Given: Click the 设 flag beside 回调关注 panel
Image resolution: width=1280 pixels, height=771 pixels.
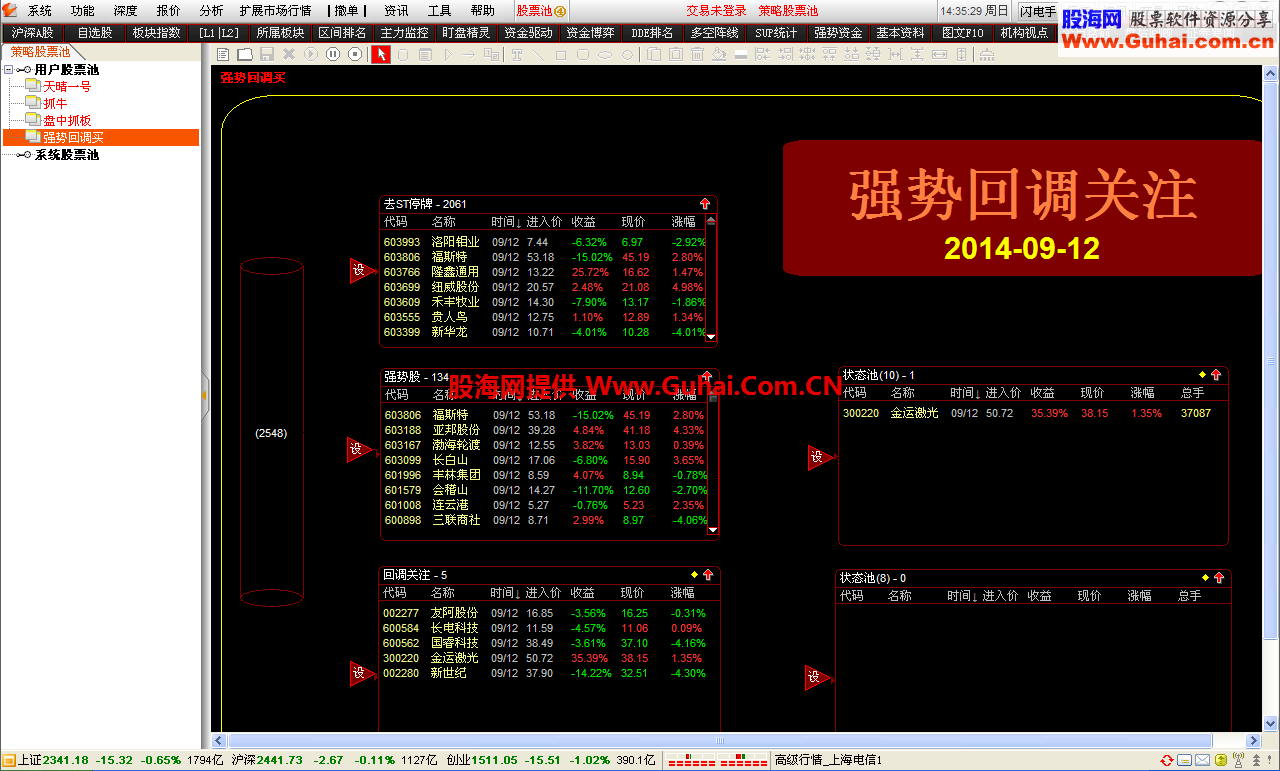Looking at the screenshot, I should click(x=360, y=673).
